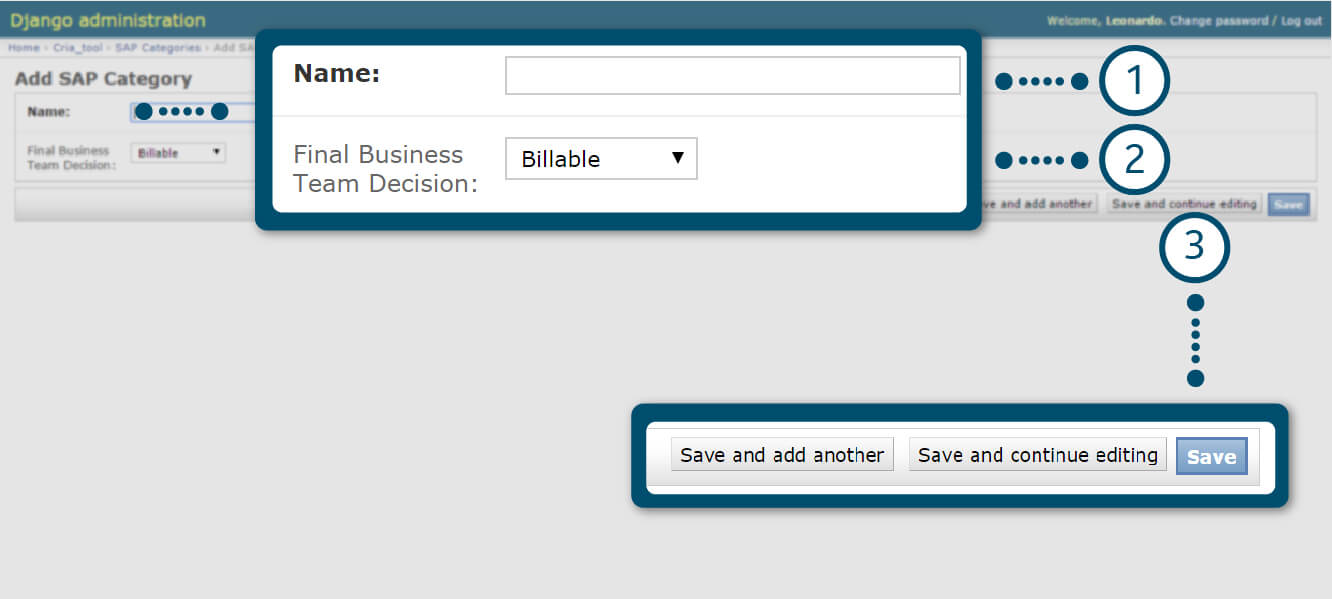
Task: Click small background Save and continue editing button
Action: (1184, 204)
